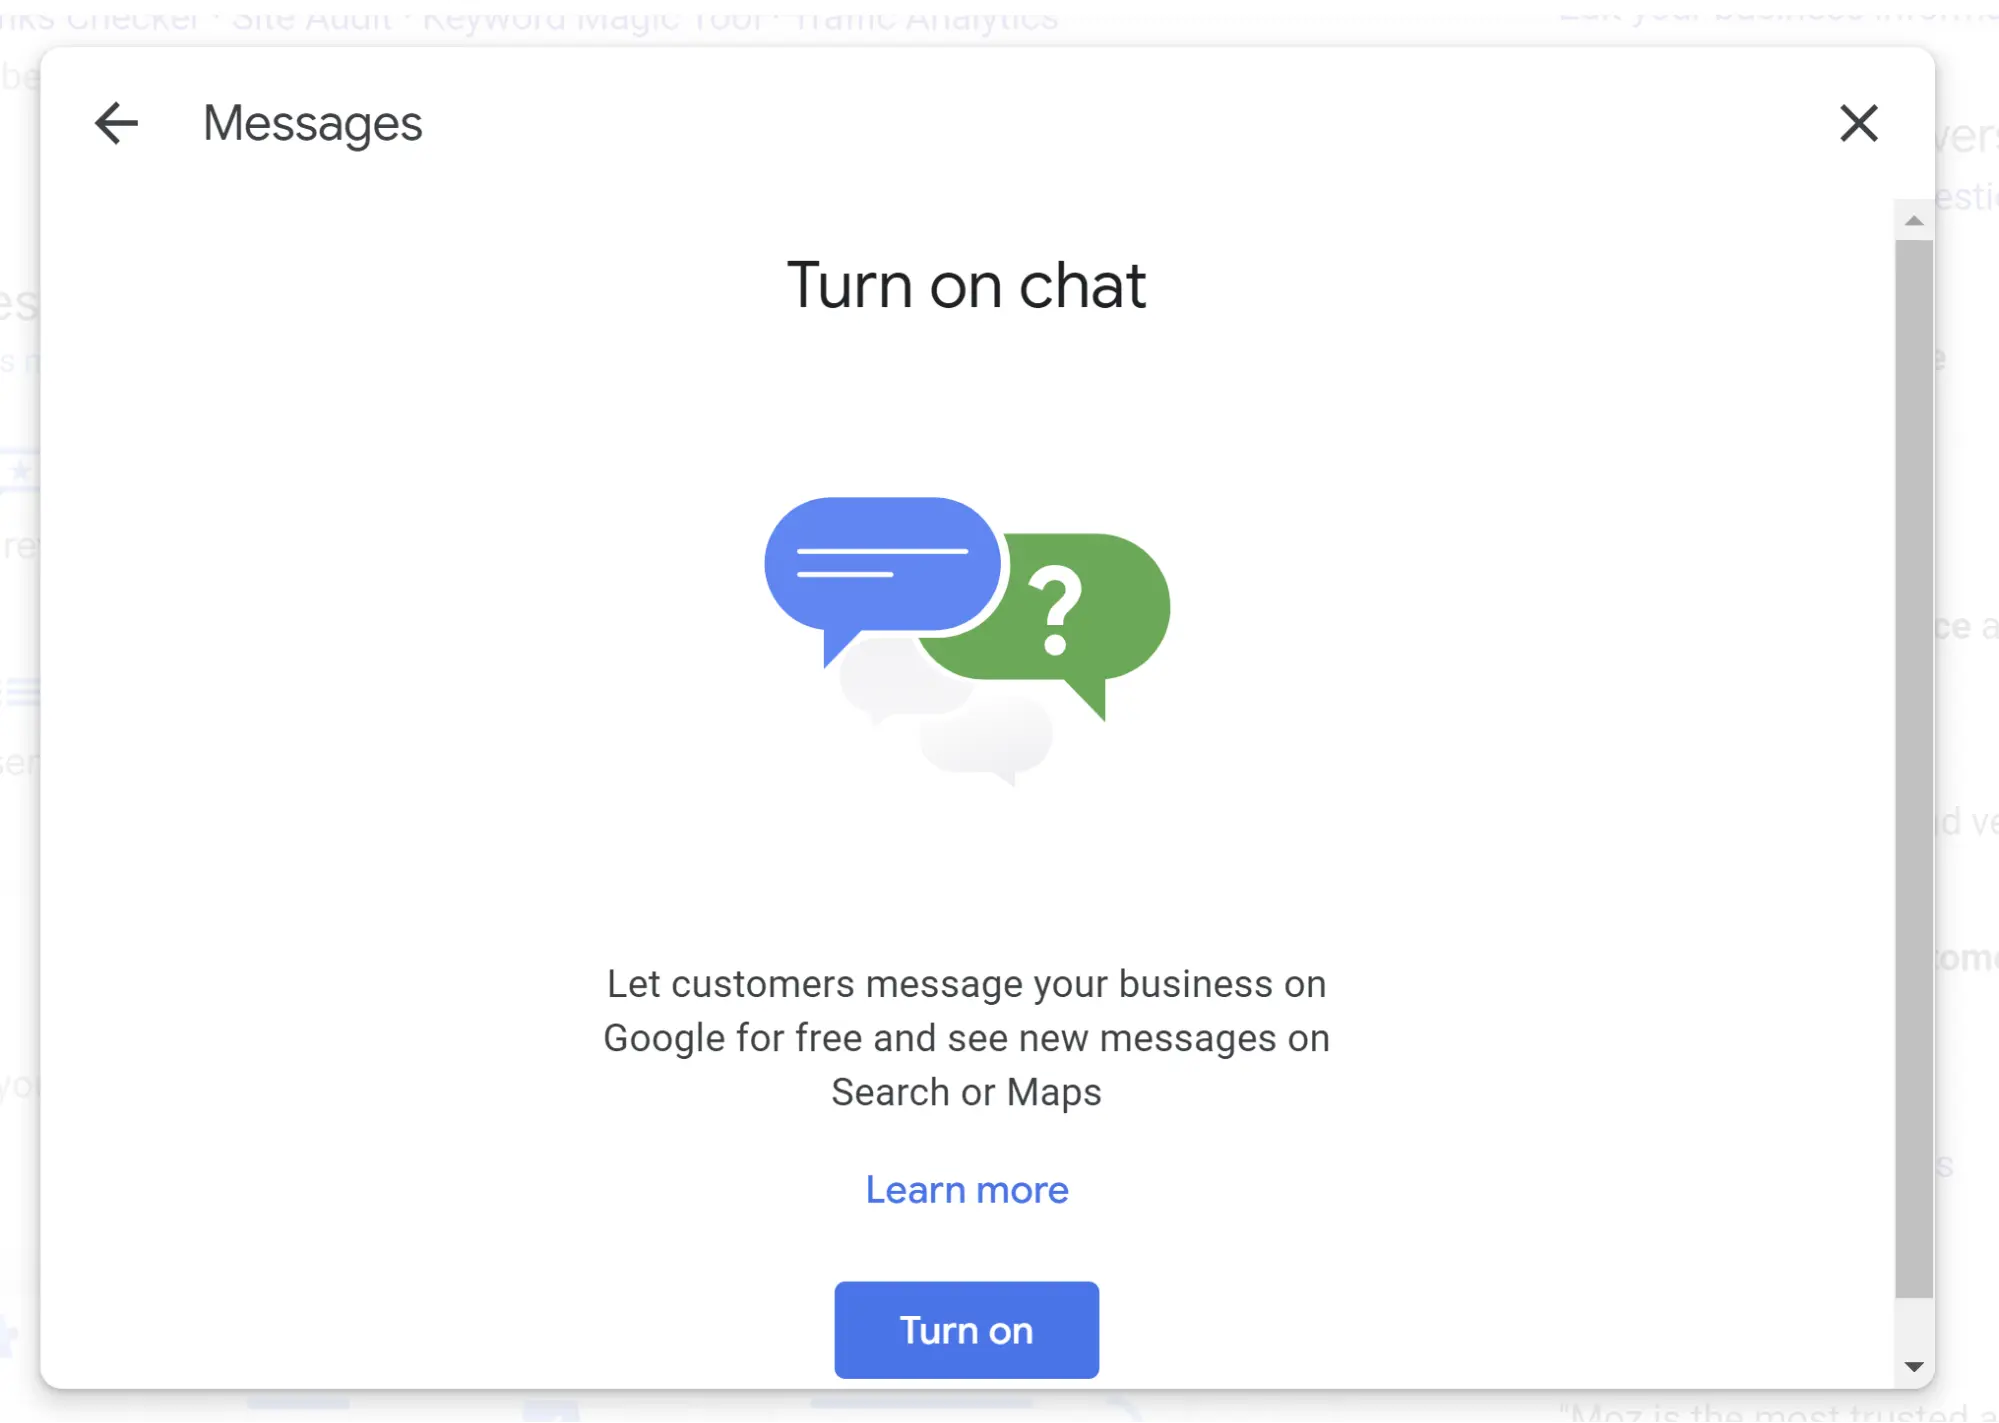
Task: Click the 'Search or Maps' text line
Action: pyautogui.click(x=966, y=1092)
